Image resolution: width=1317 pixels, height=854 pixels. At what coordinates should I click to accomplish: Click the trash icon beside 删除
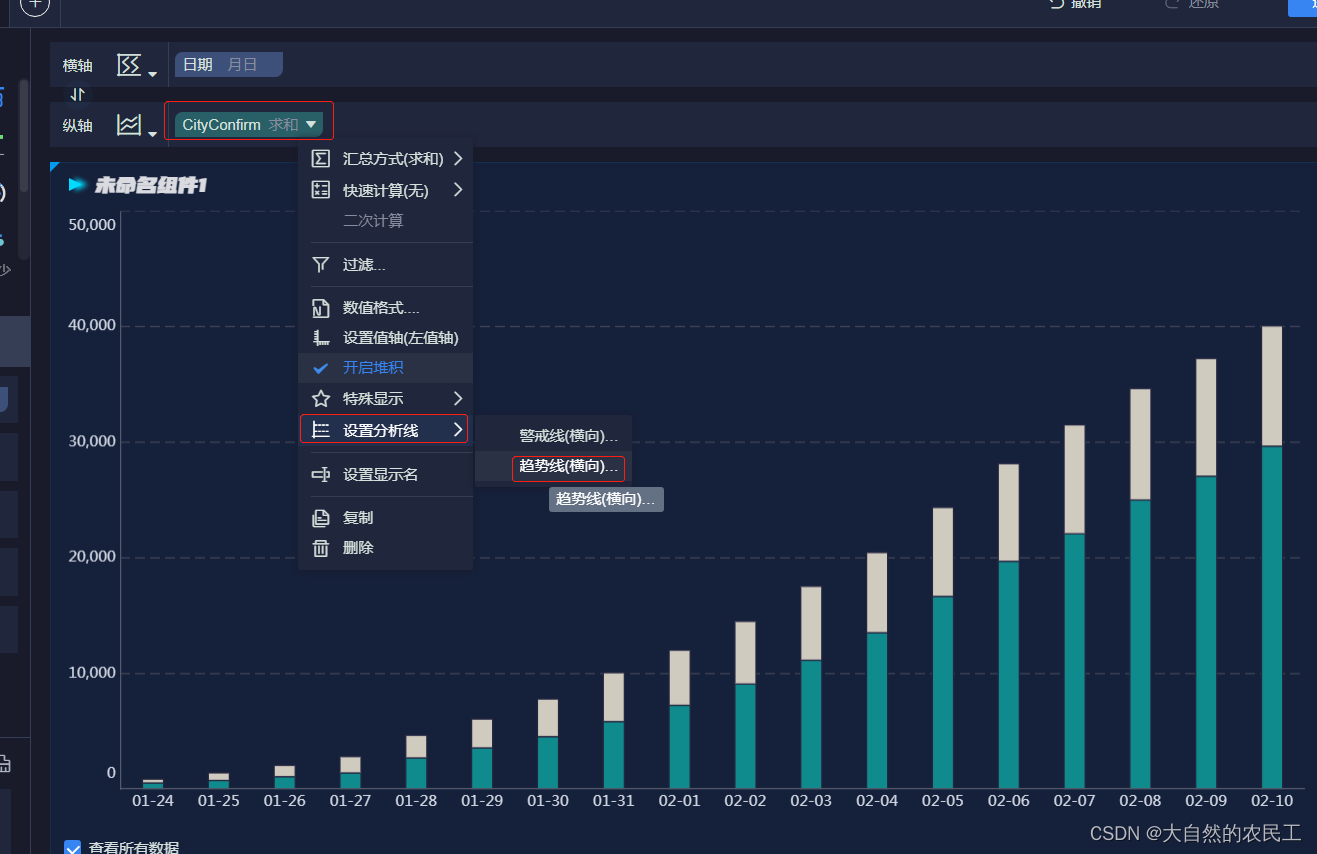pos(321,548)
